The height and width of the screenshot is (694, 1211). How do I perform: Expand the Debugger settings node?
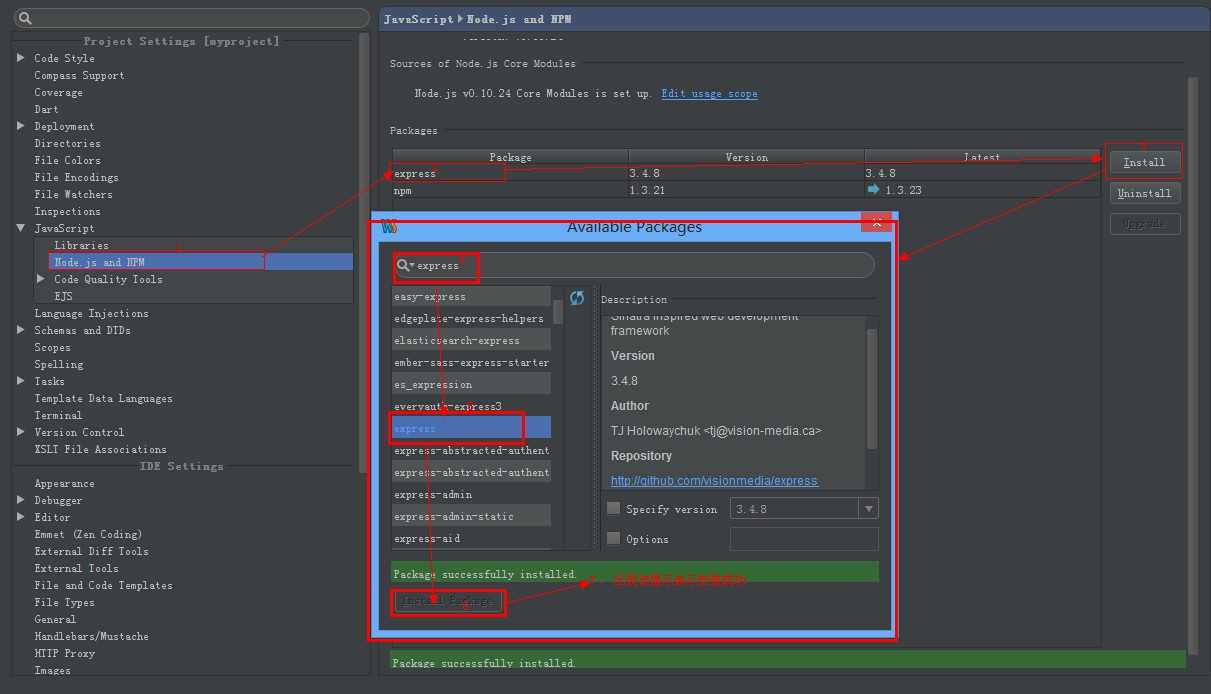(21, 500)
